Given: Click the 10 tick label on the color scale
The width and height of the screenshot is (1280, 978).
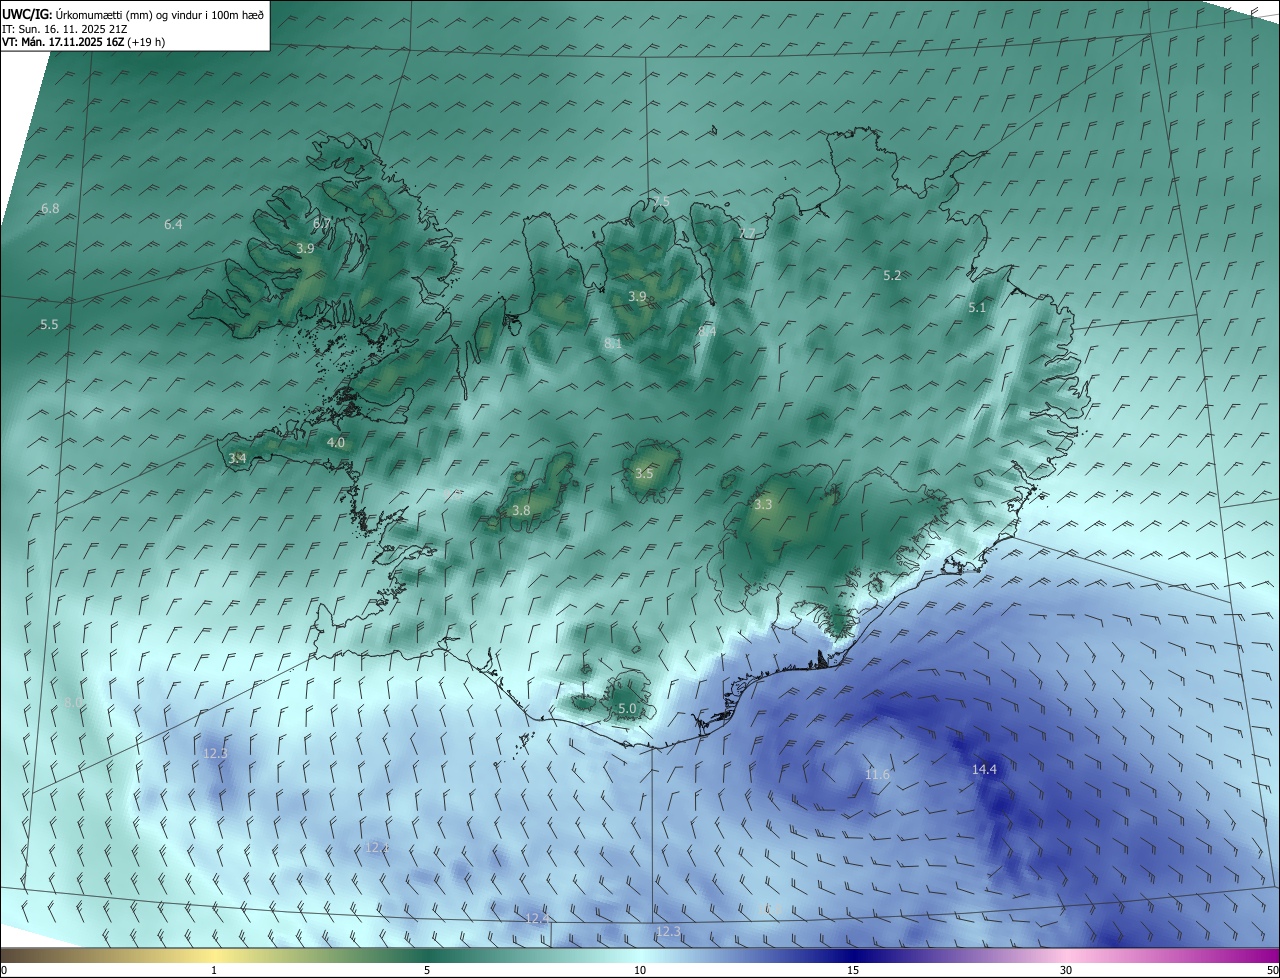Looking at the screenshot, I should (x=640, y=970).
